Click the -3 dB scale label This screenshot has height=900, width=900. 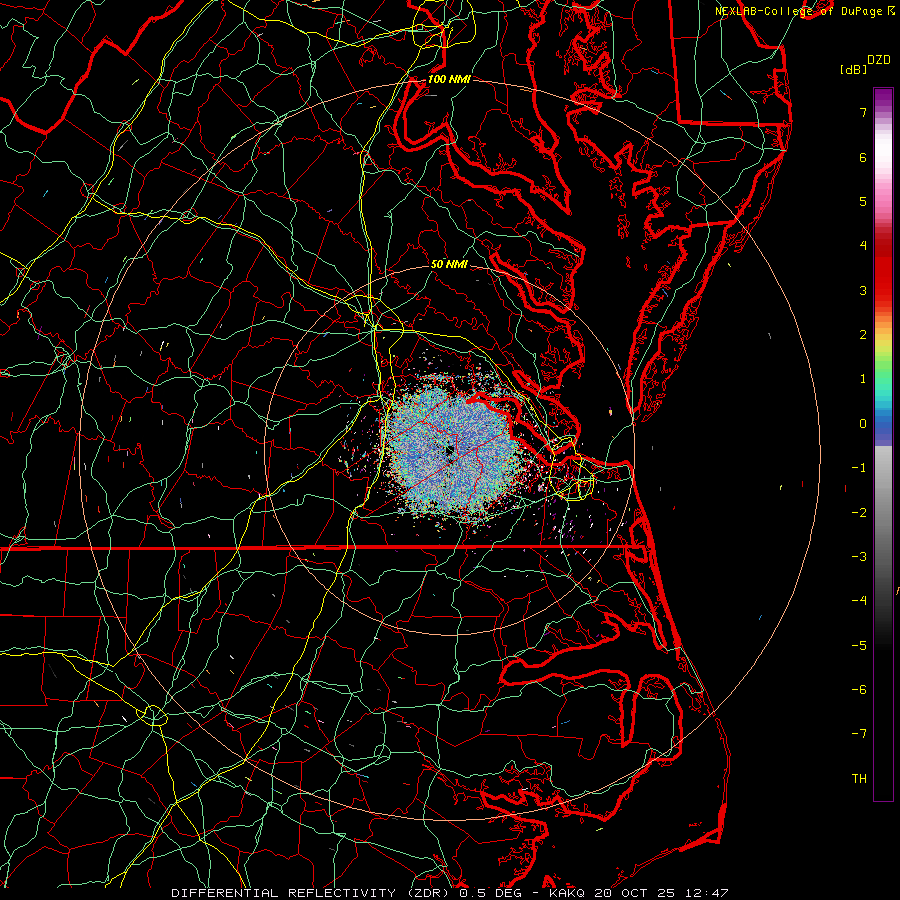pyautogui.click(x=859, y=557)
